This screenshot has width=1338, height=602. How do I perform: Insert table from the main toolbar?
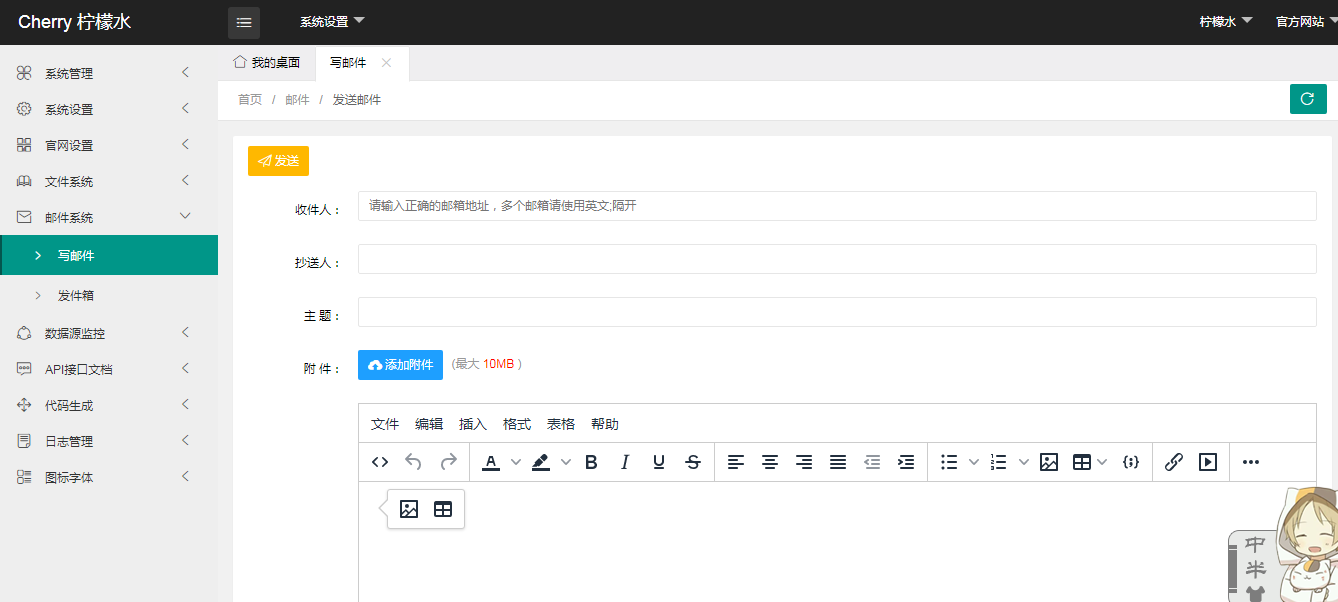tap(1082, 462)
